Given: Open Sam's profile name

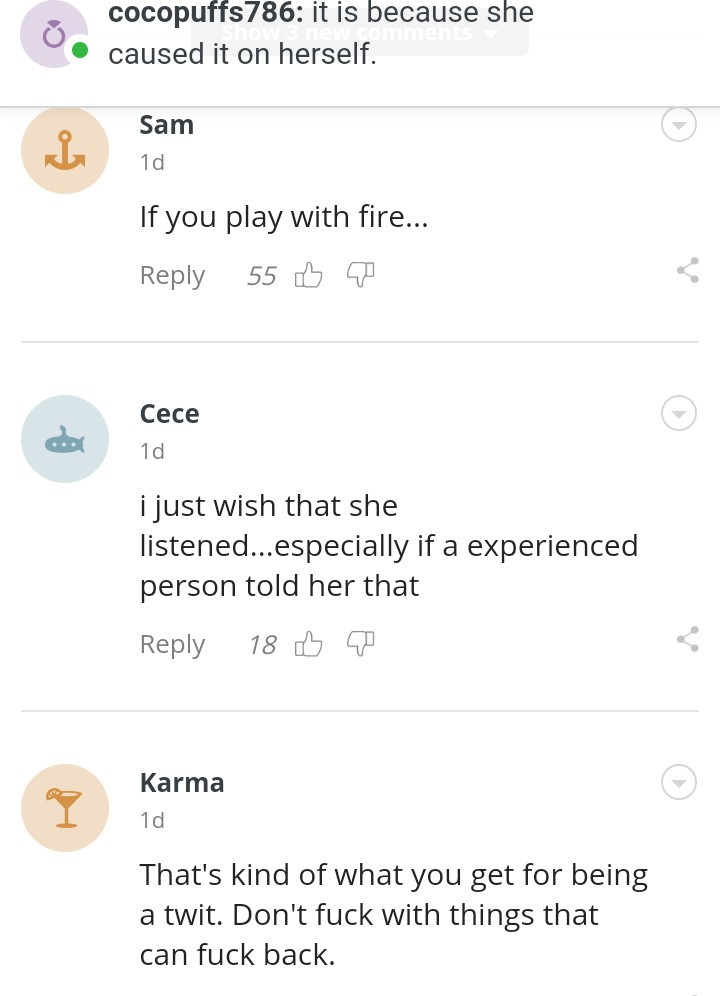Looking at the screenshot, I should (x=167, y=125).
